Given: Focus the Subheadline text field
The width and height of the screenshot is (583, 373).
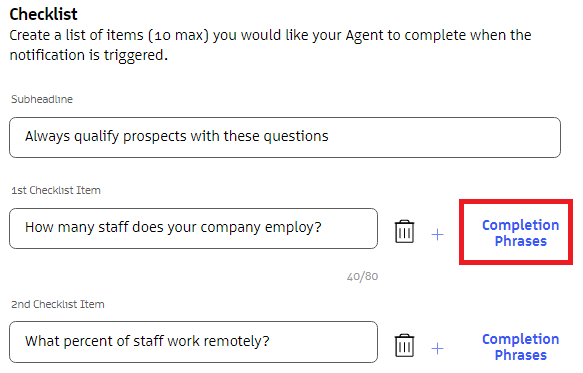Looking at the screenshot, I should (285, 137).
